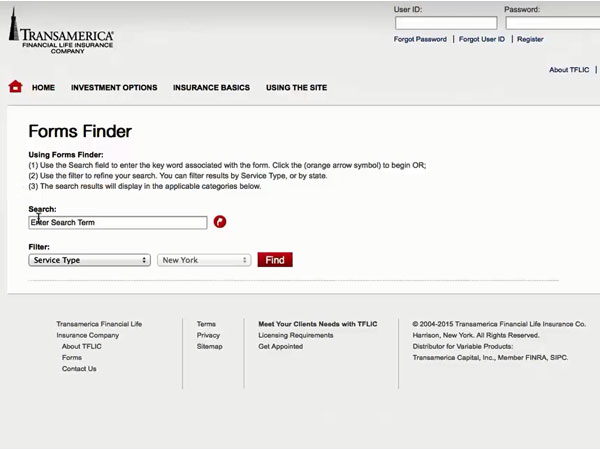Click the User ID input field

(x=444, y=24)
